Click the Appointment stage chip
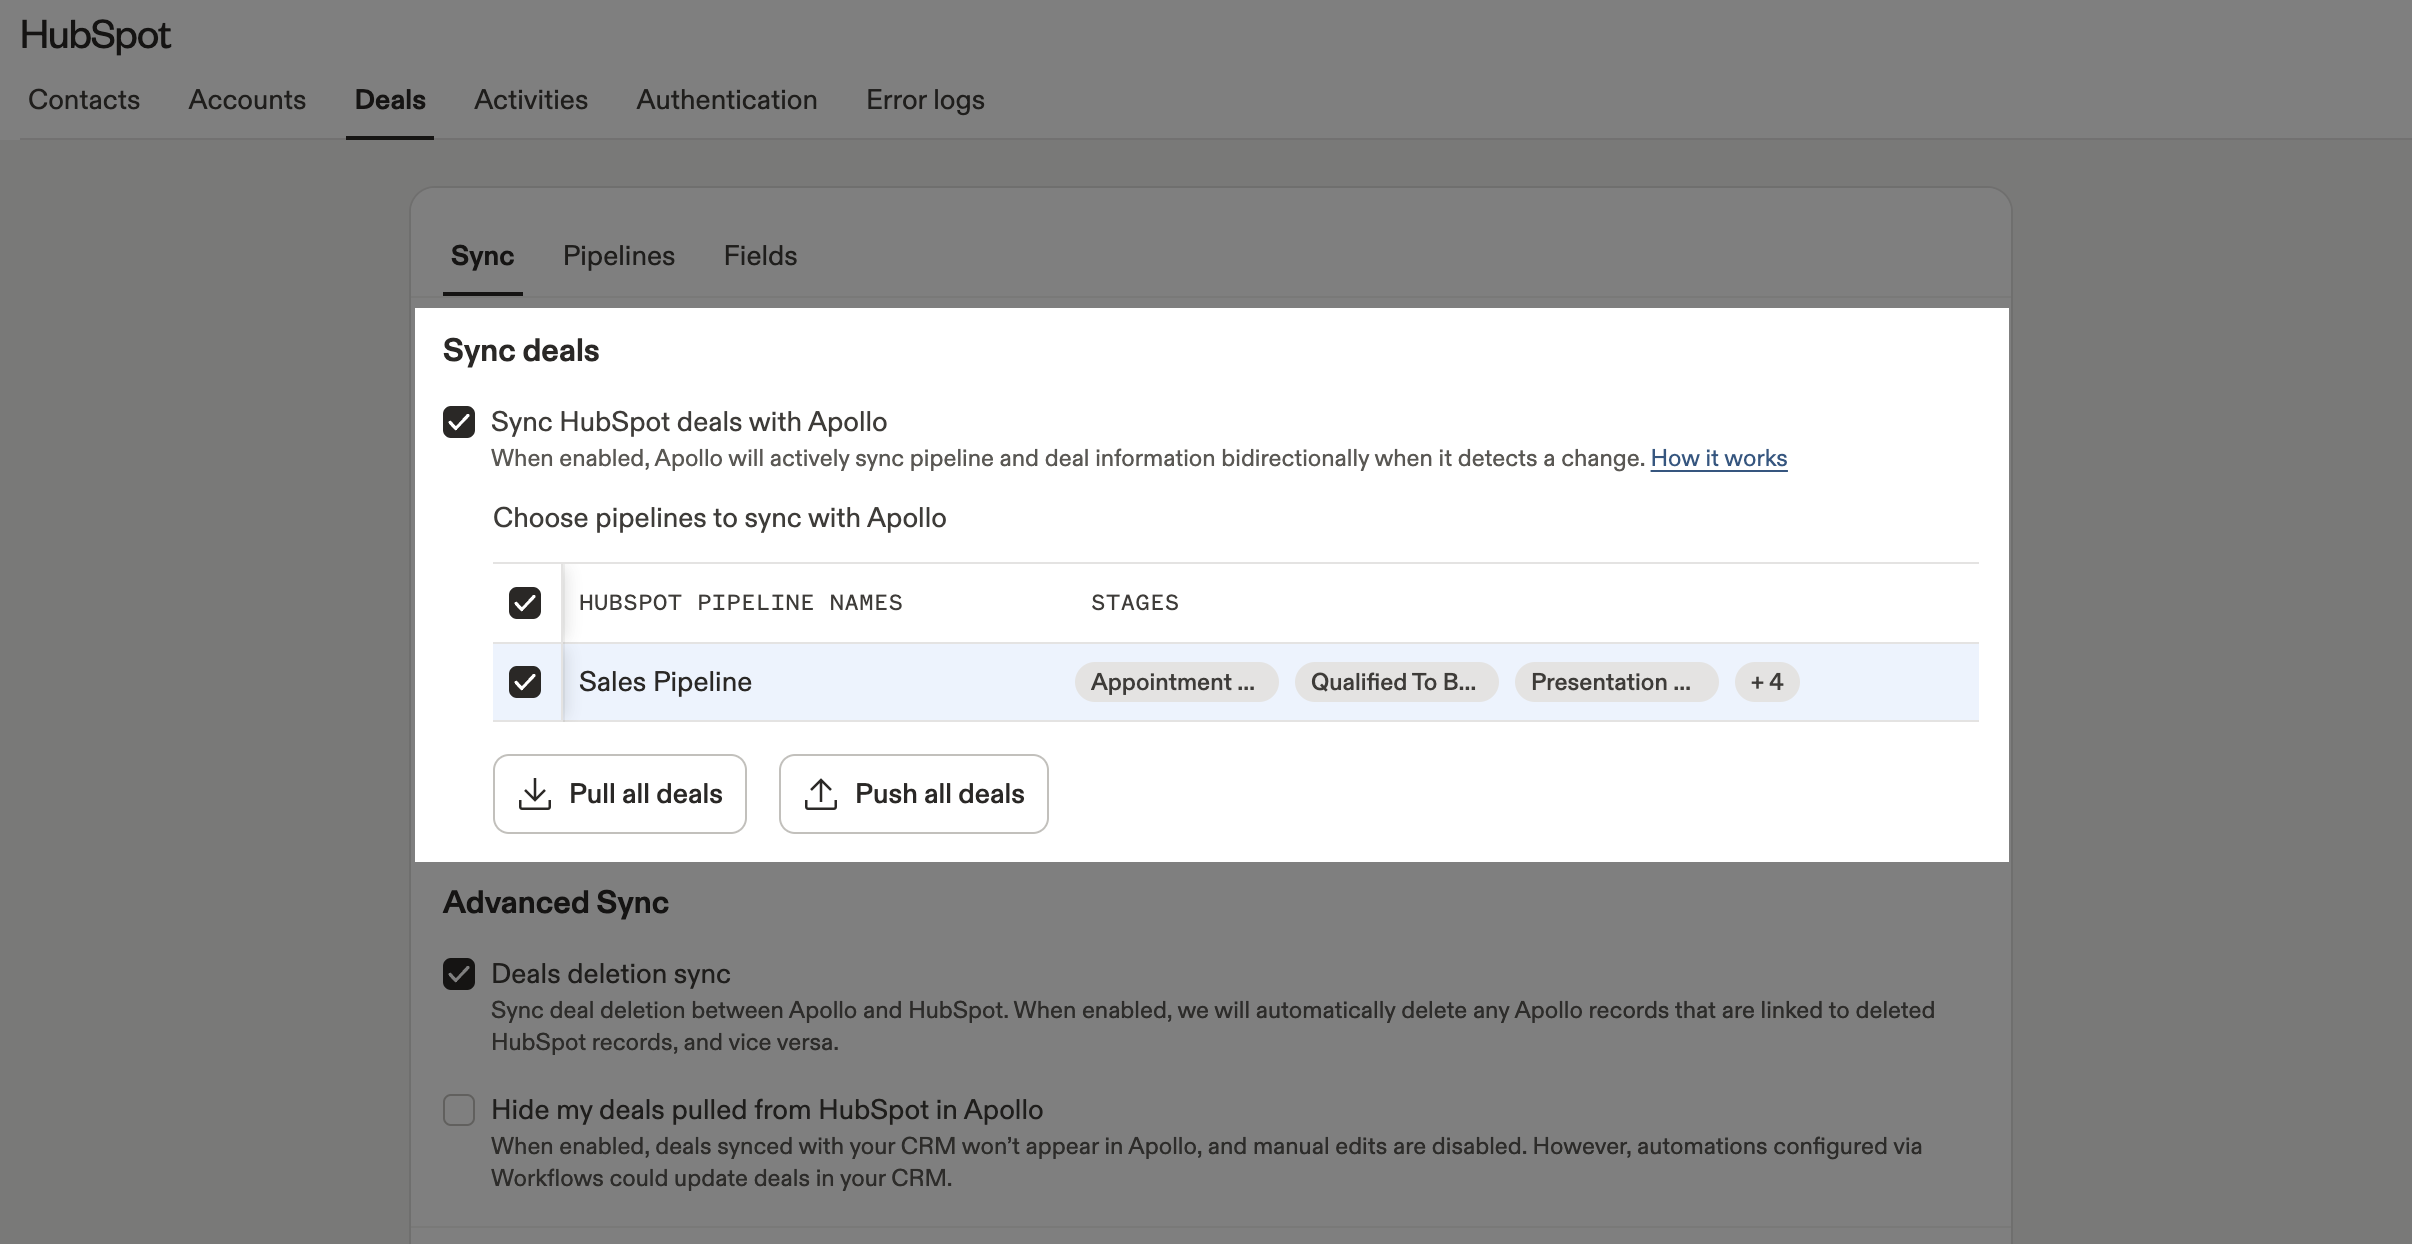 pos(1177,682)
